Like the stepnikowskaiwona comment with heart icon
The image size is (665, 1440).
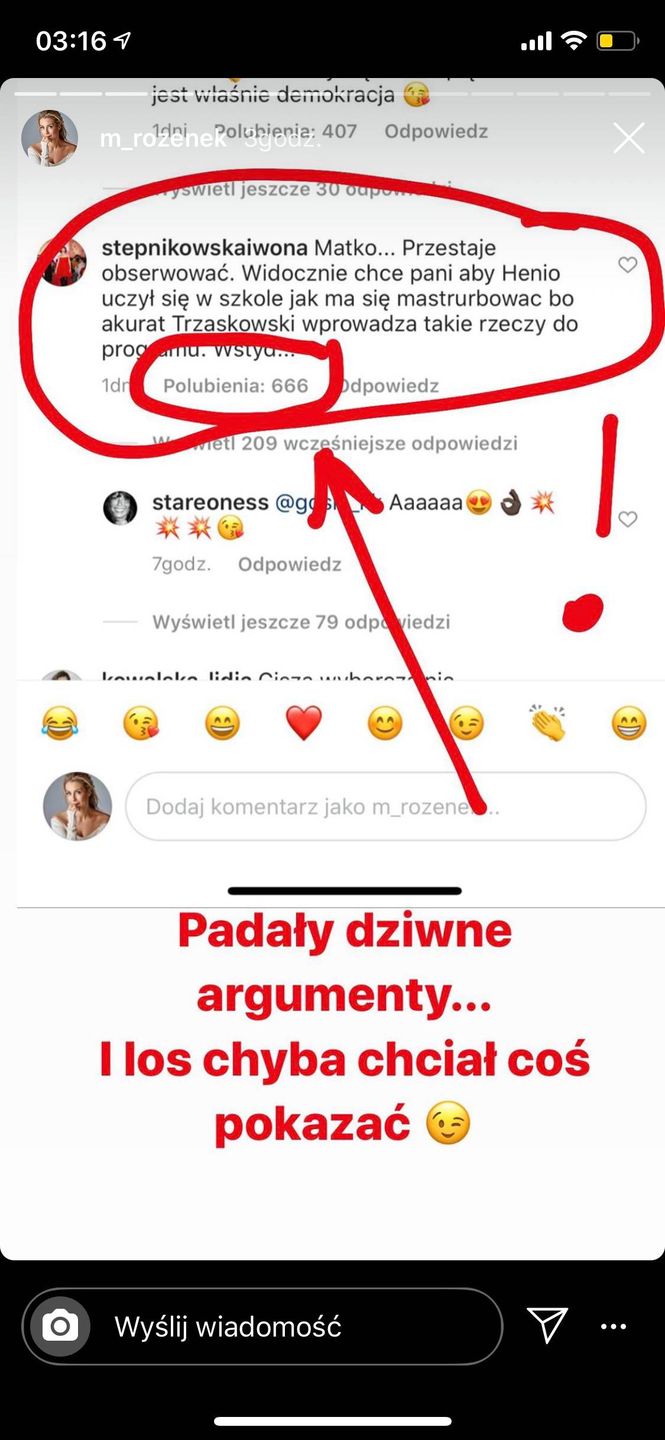[627, 265]
